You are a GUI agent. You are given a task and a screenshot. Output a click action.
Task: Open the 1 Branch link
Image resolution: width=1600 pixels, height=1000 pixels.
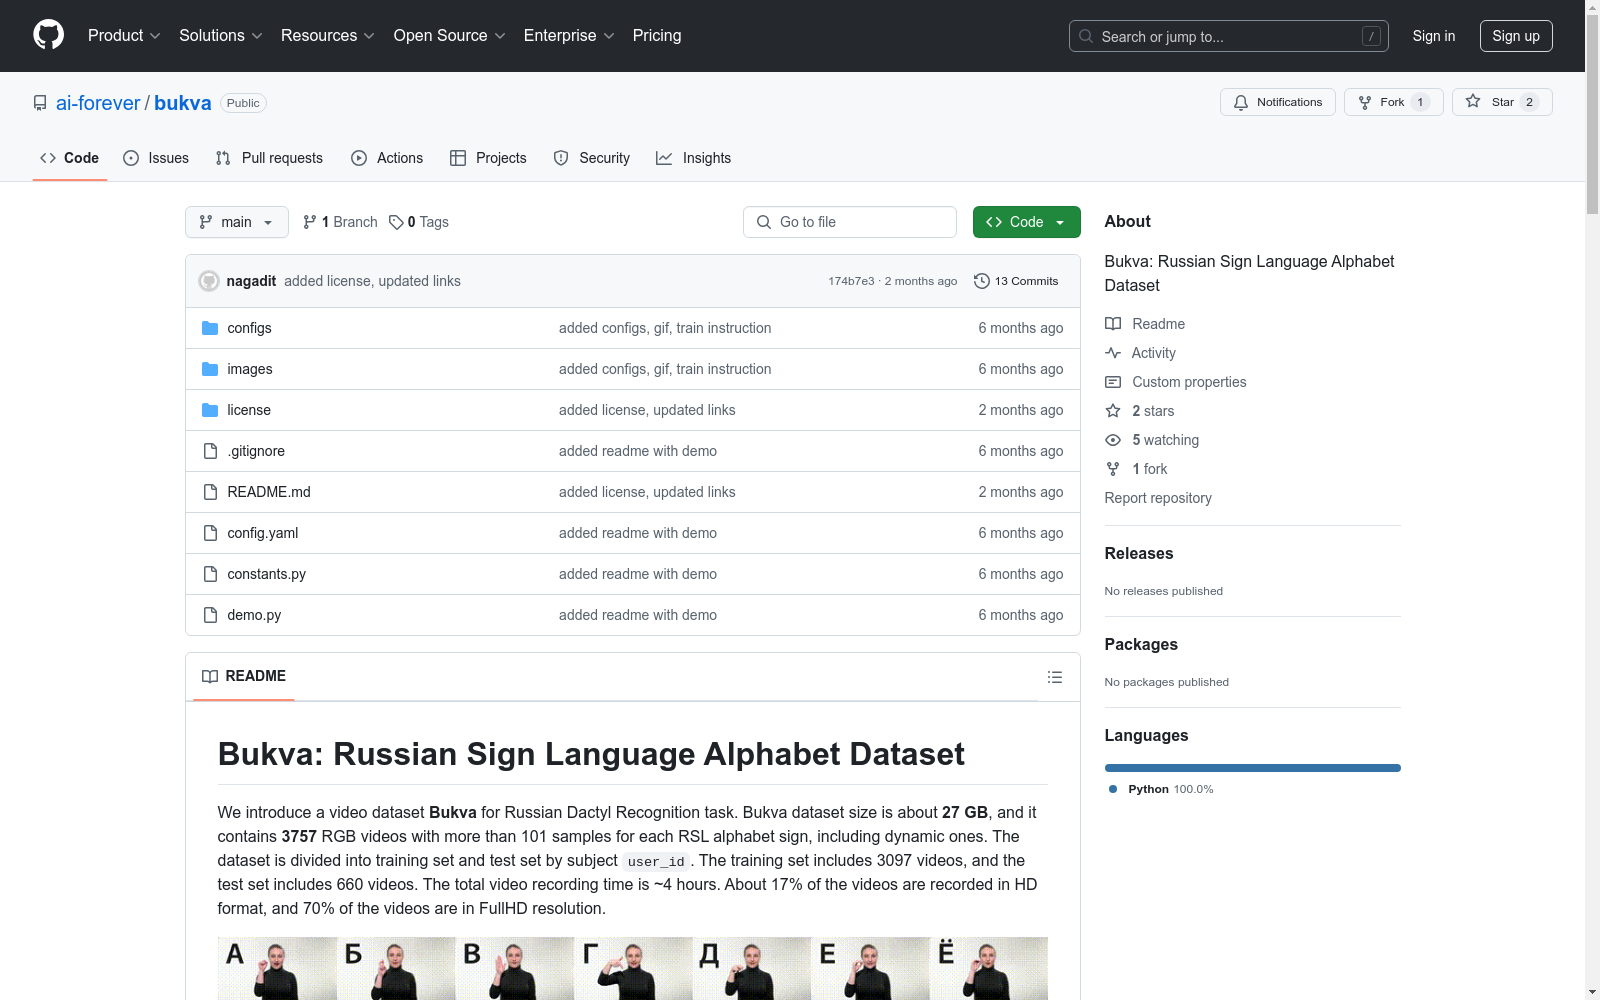(340, 222)
